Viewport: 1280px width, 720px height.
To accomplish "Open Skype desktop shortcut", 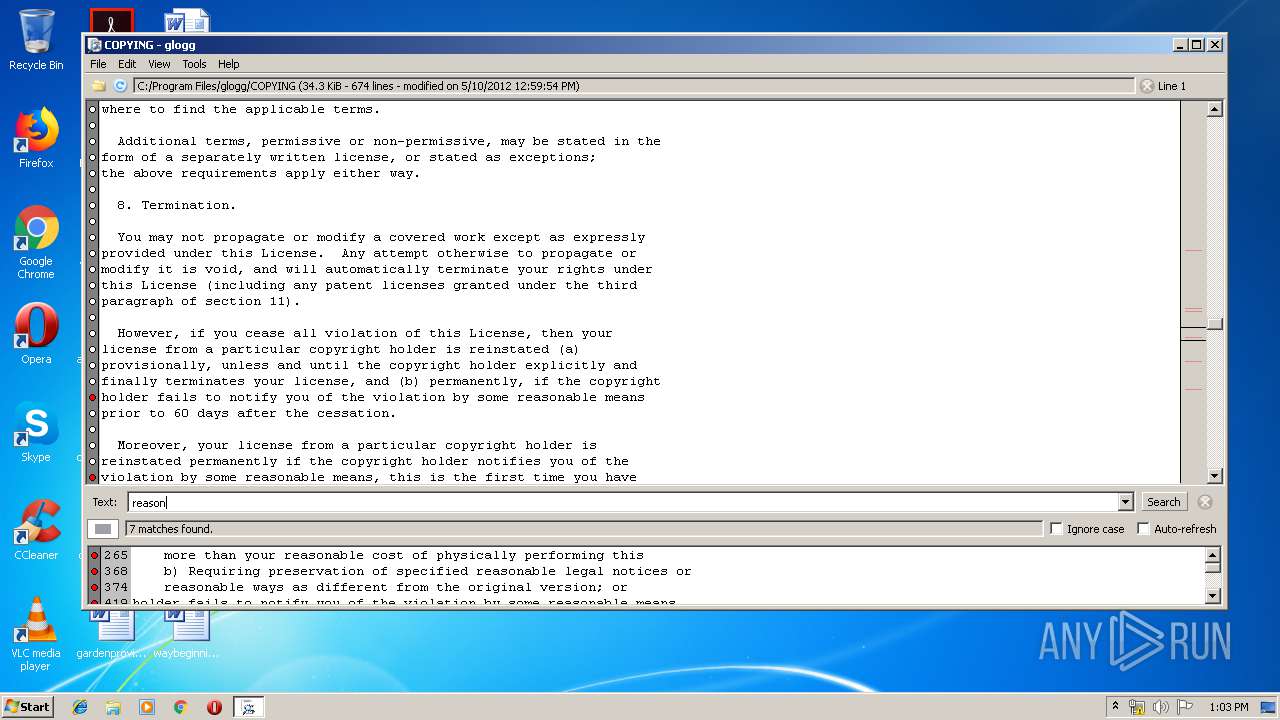I will point(36,432).
